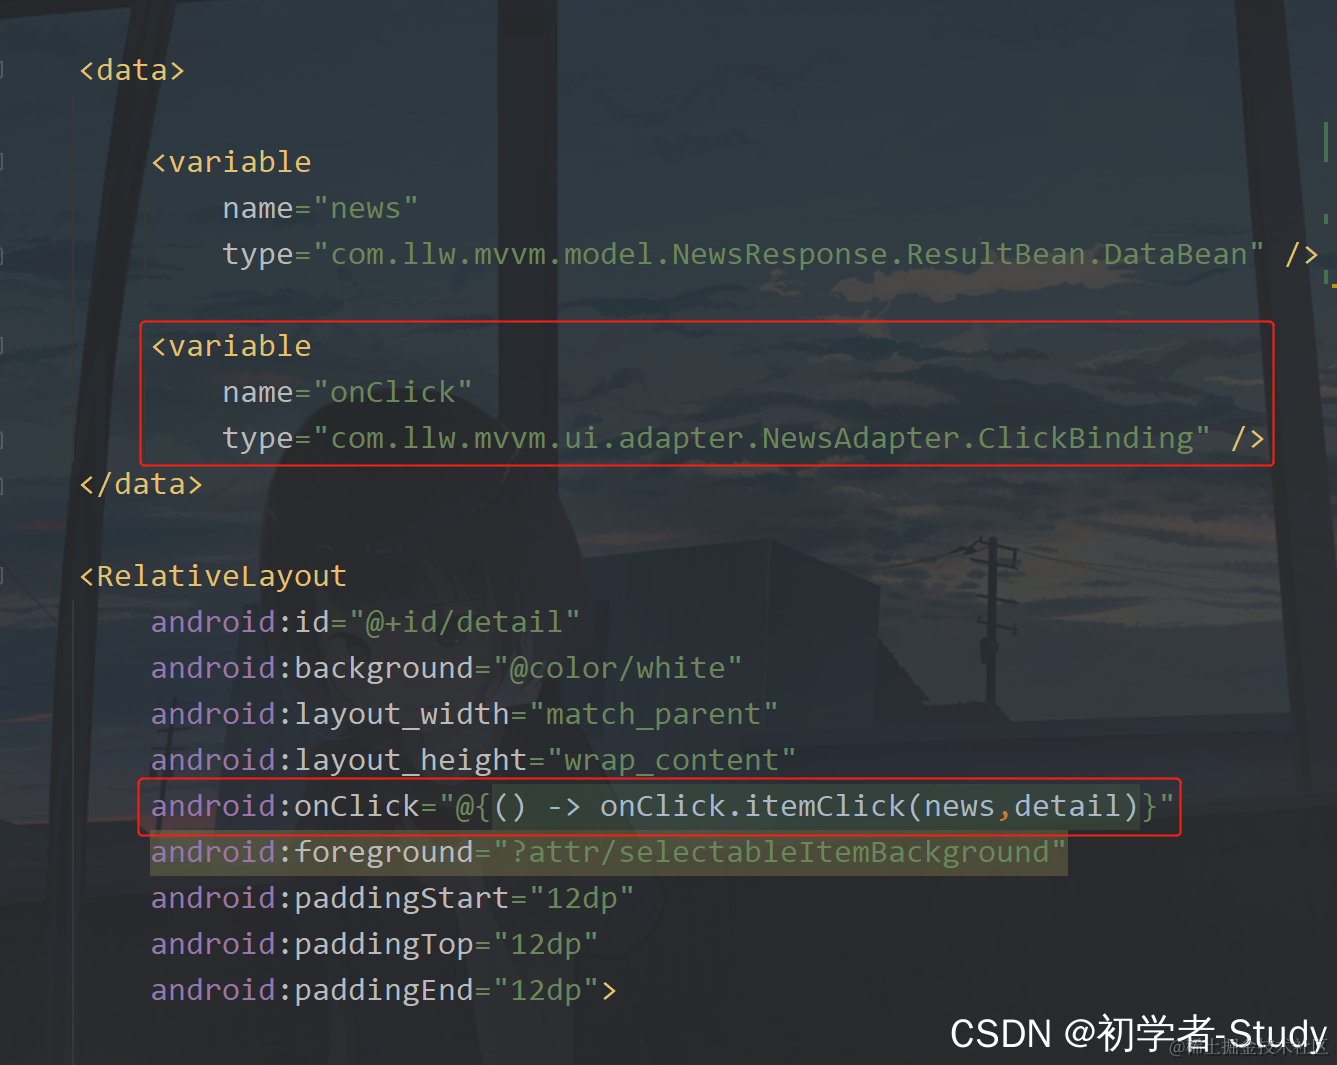Collapse the onClick variable block fold marker
This screenshot has width=1337, height=1065.
tap(2, 346)
